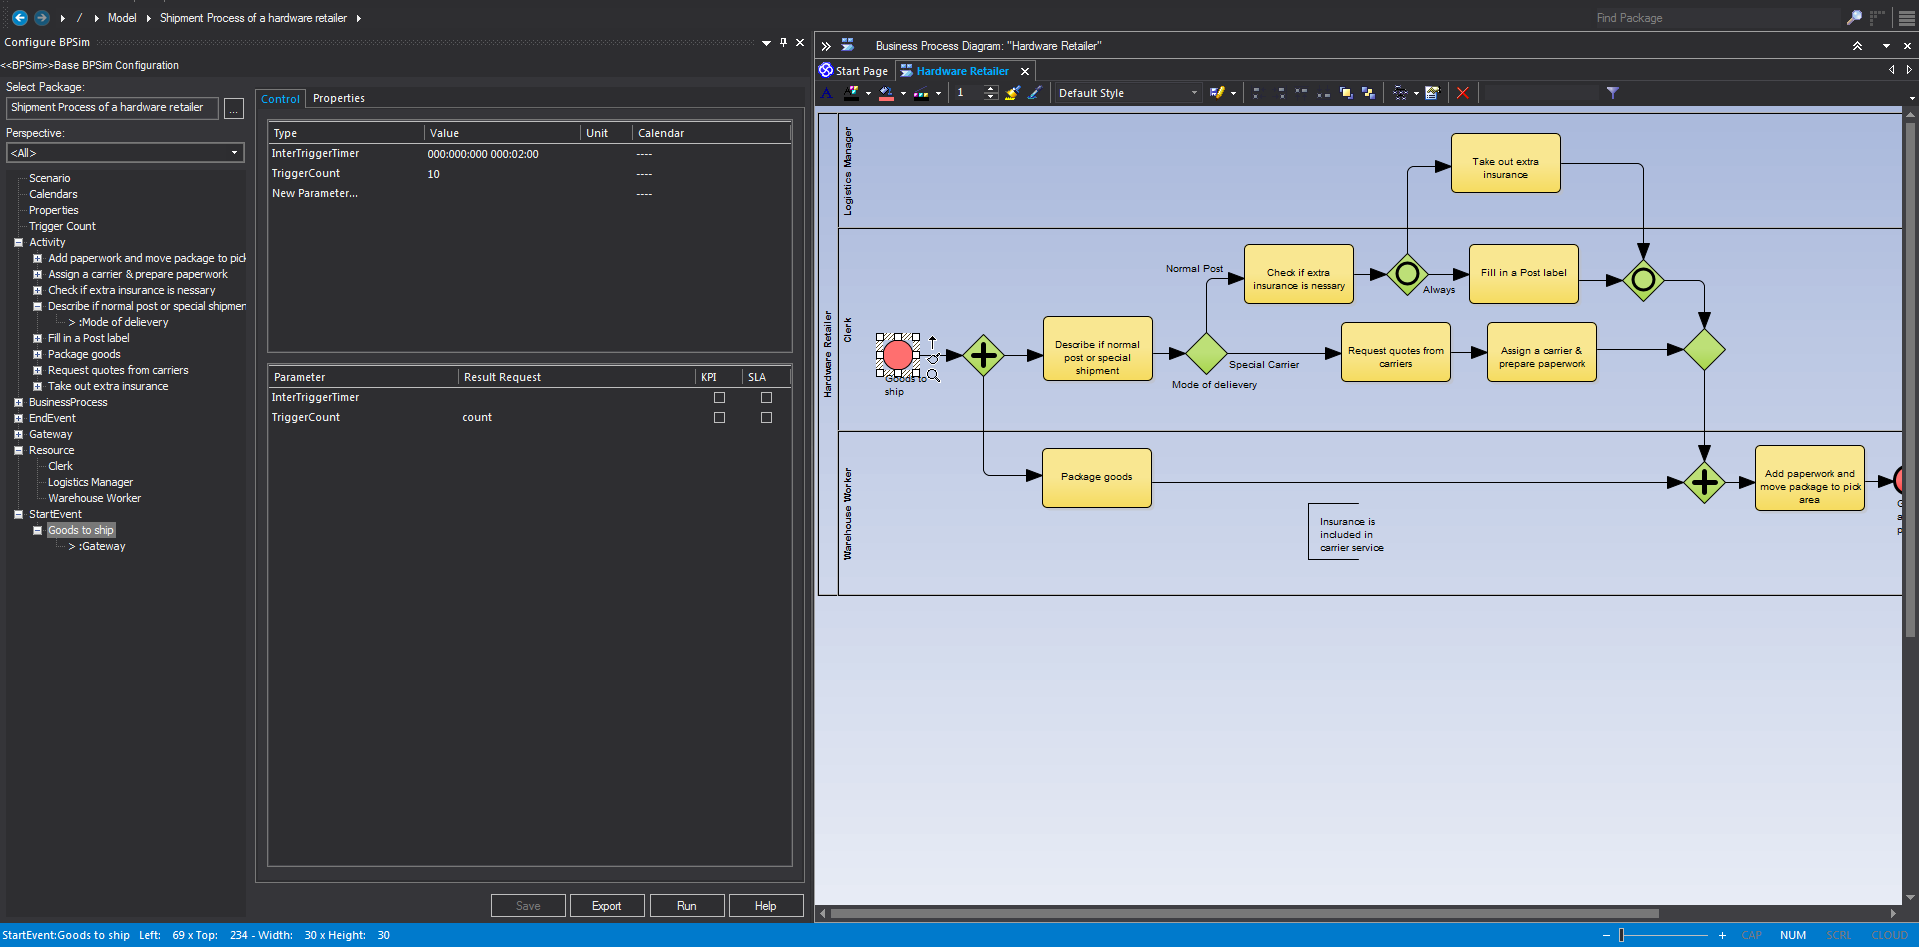Click the Export button
Screen dimensions: 1919x947
(x=606, y=906)
